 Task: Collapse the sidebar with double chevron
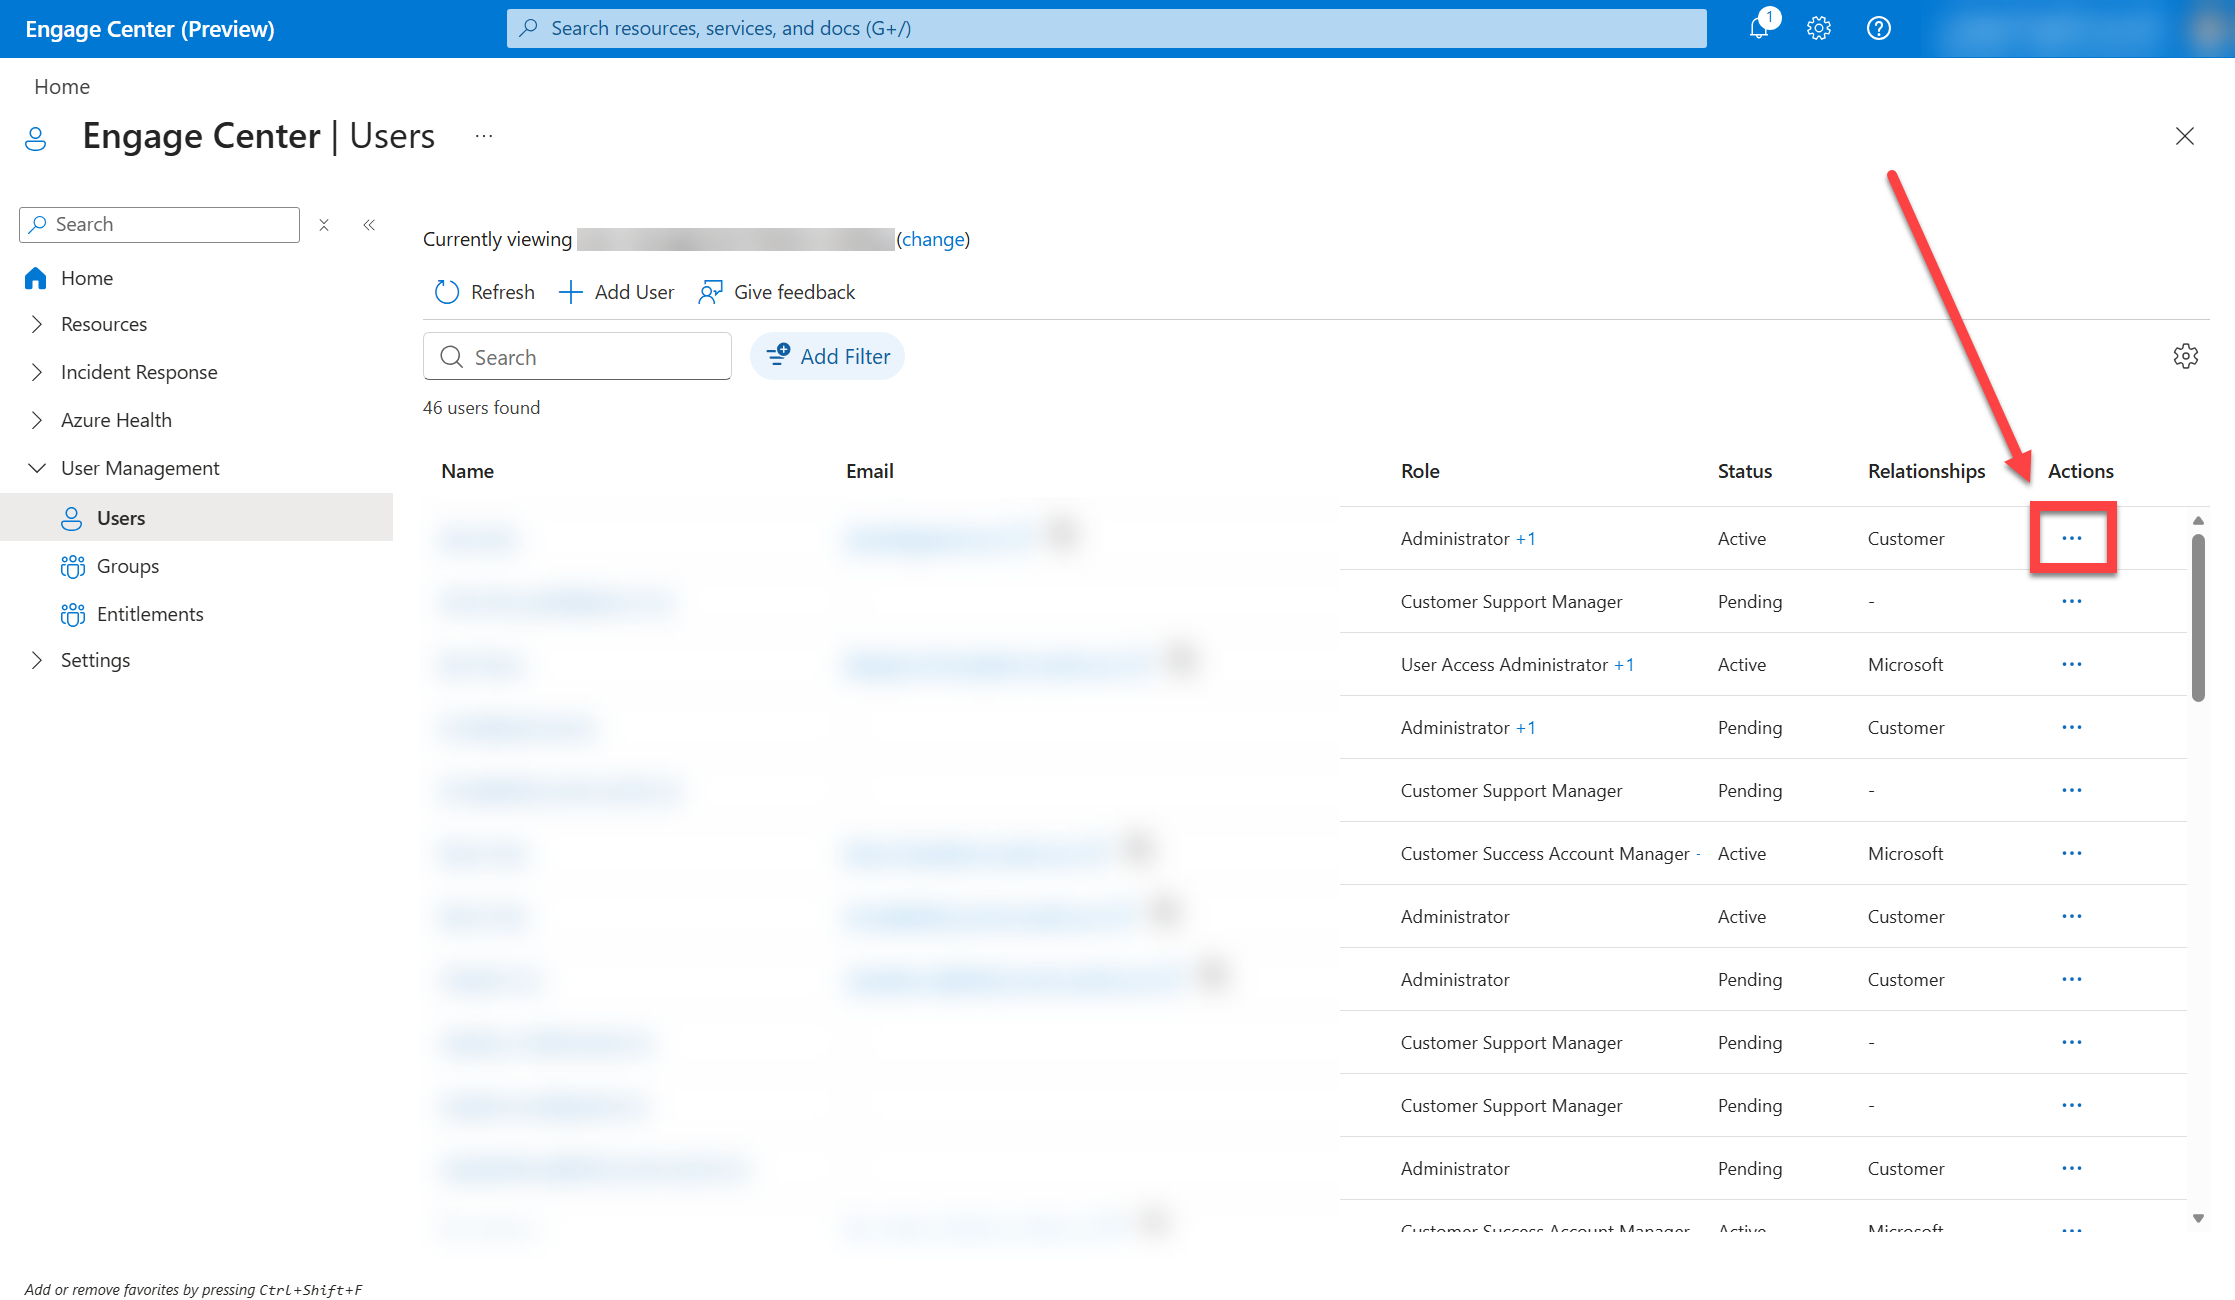369,225
